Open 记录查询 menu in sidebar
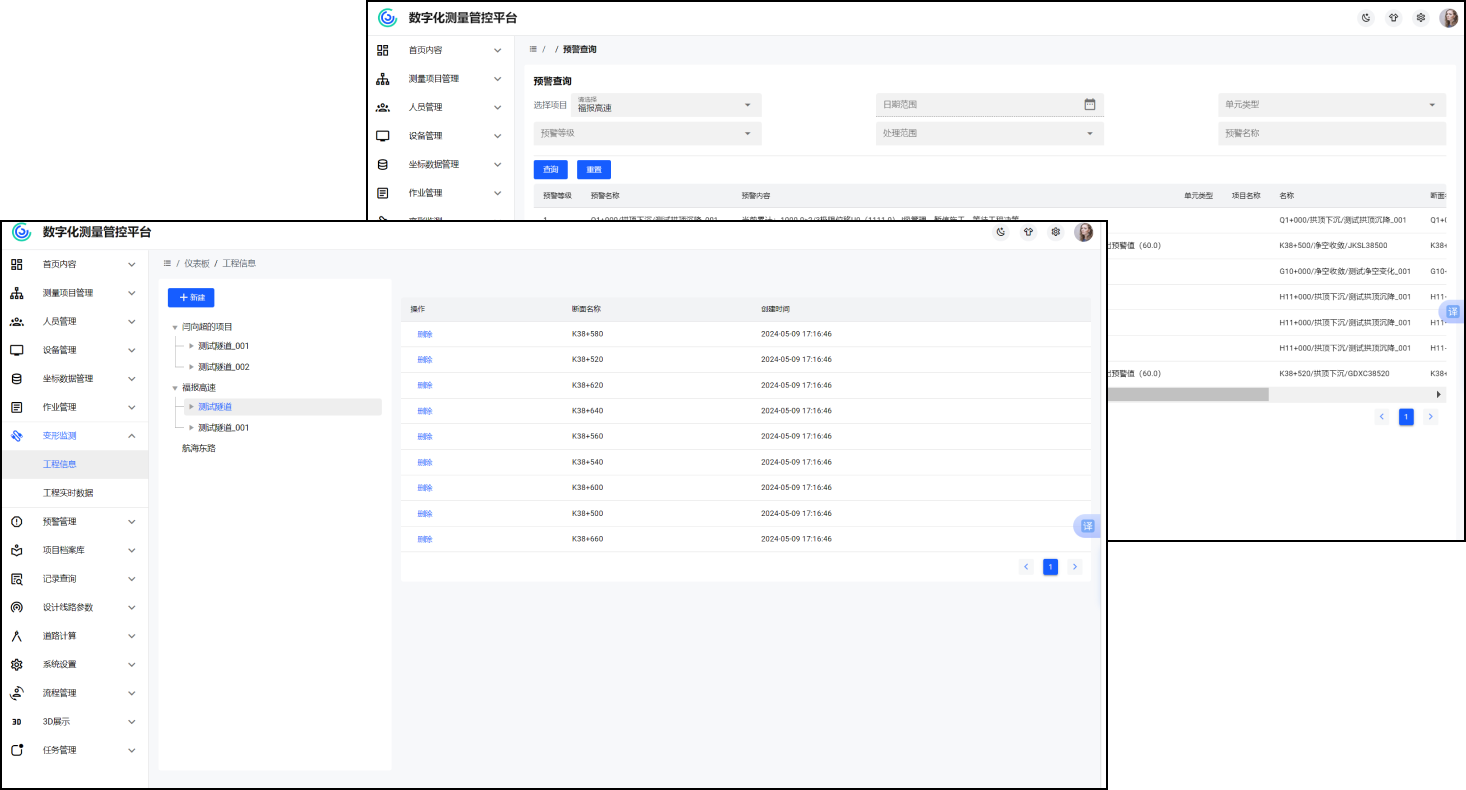 tap(74, 579)
